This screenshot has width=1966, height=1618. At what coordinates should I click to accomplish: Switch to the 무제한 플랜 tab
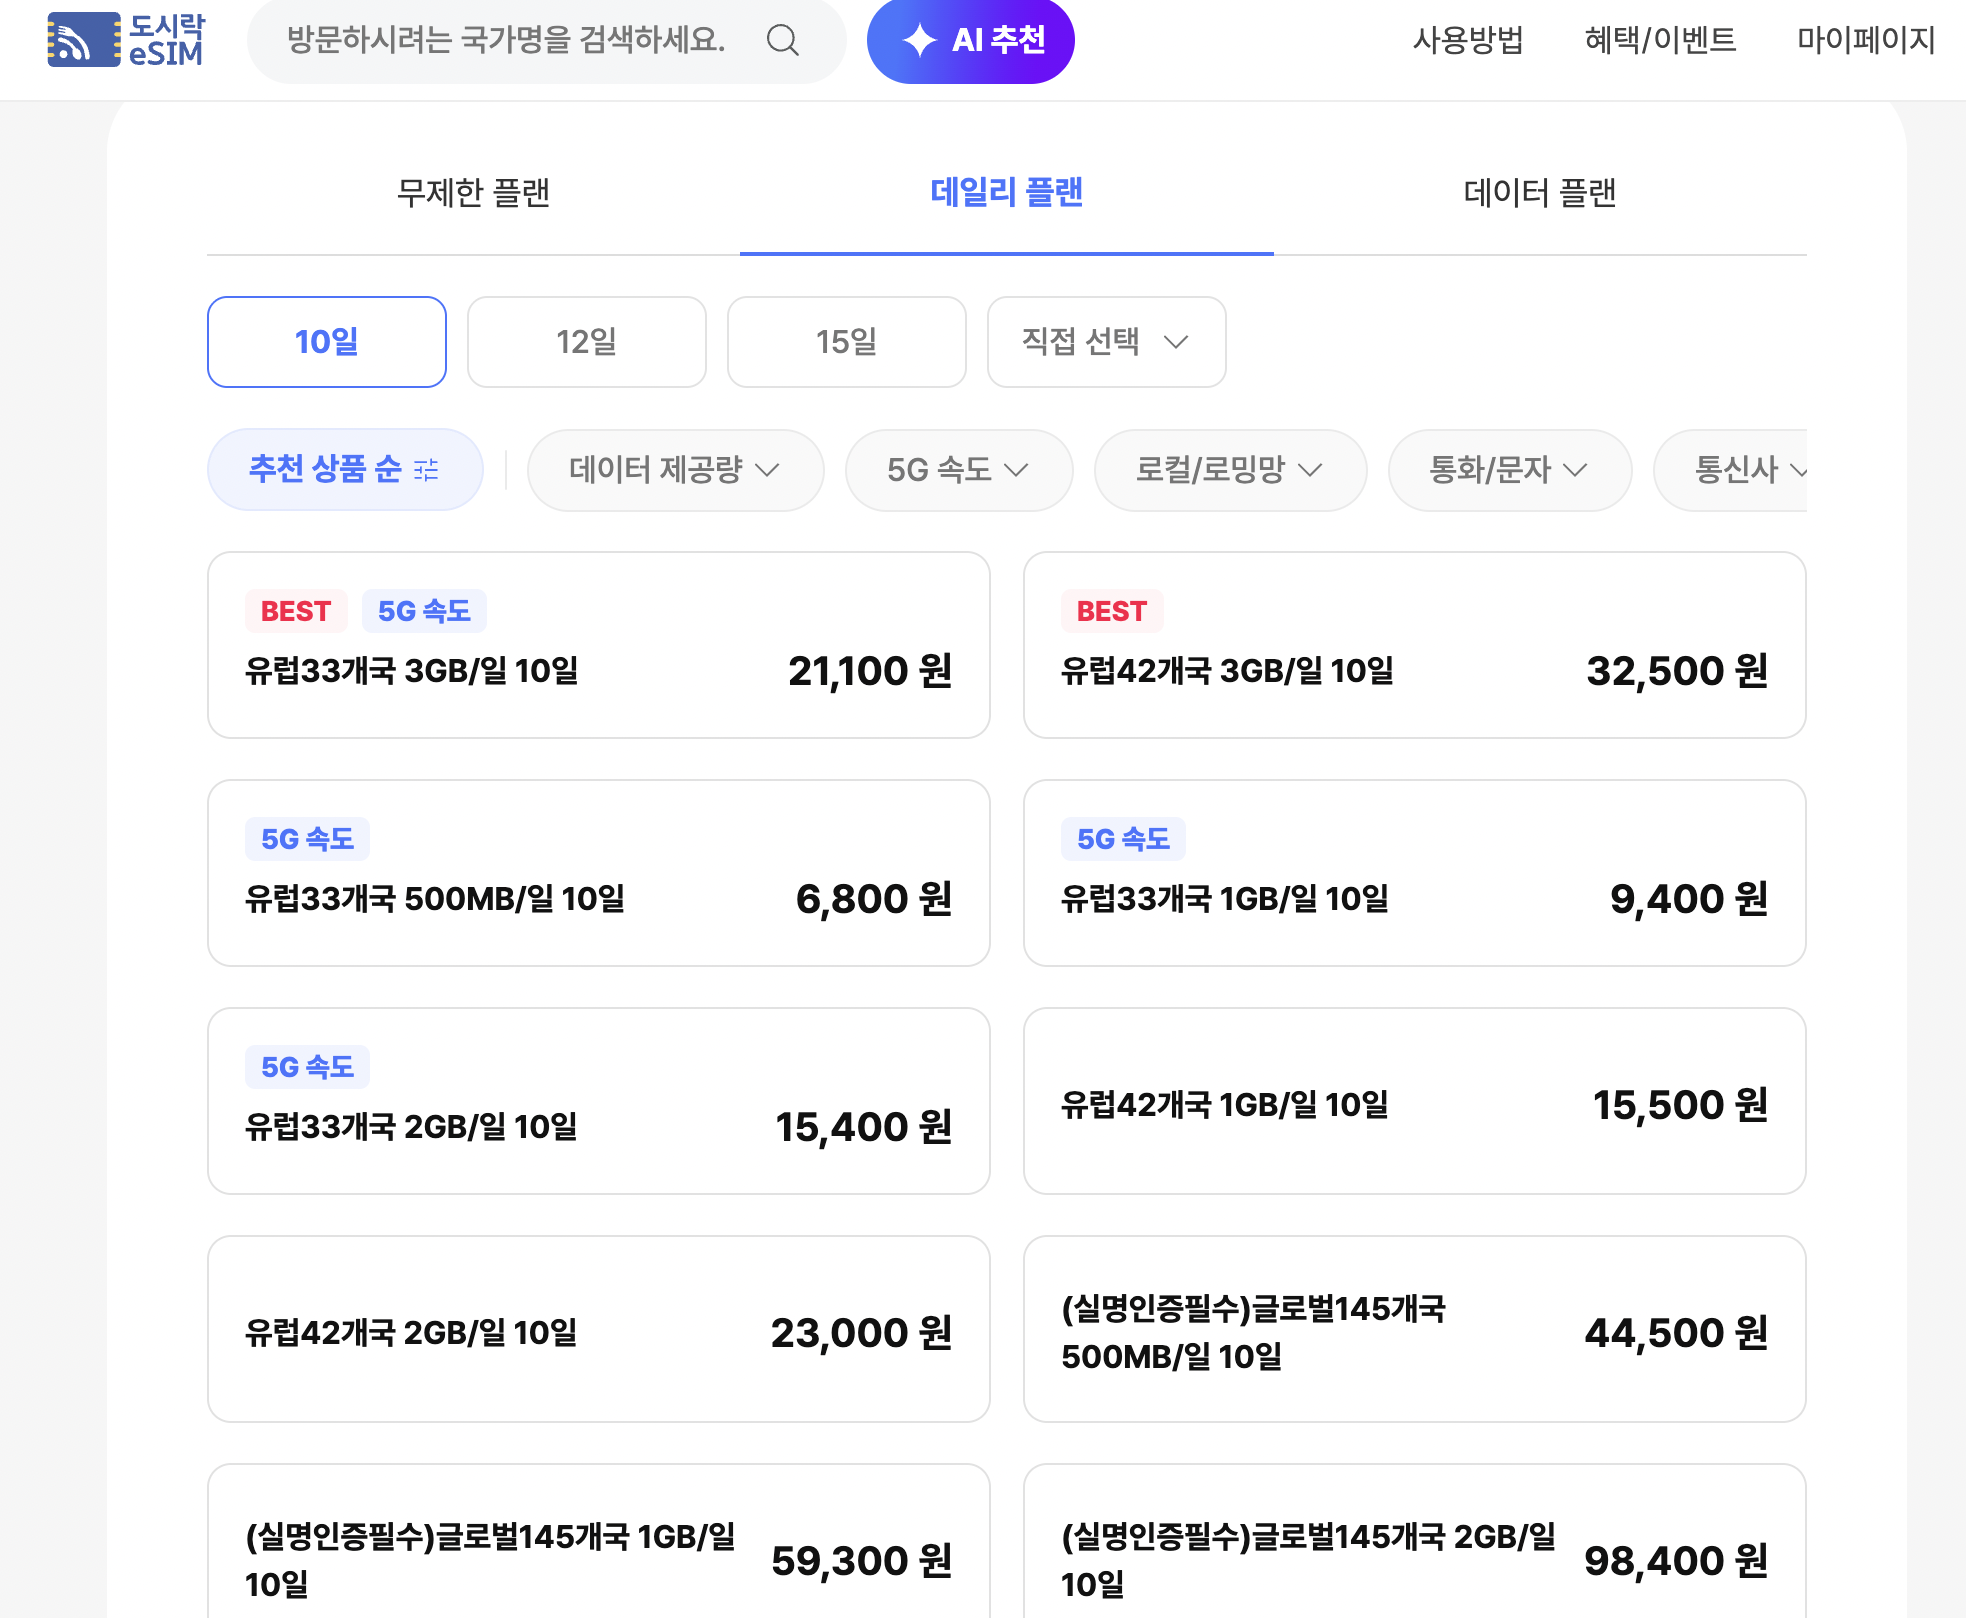tap(473, 192)
